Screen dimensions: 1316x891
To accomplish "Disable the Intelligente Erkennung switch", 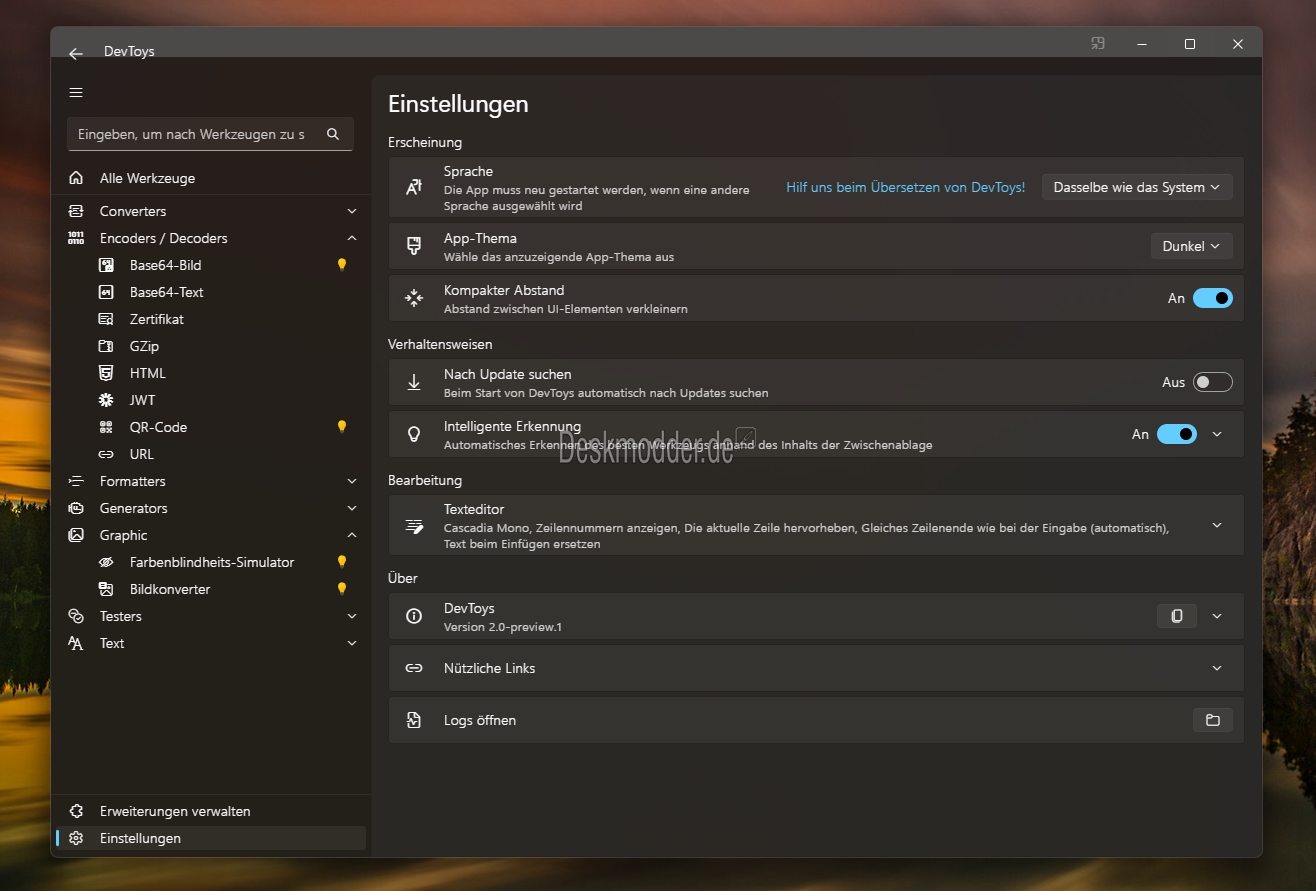I will click(x=1177, y=434).
